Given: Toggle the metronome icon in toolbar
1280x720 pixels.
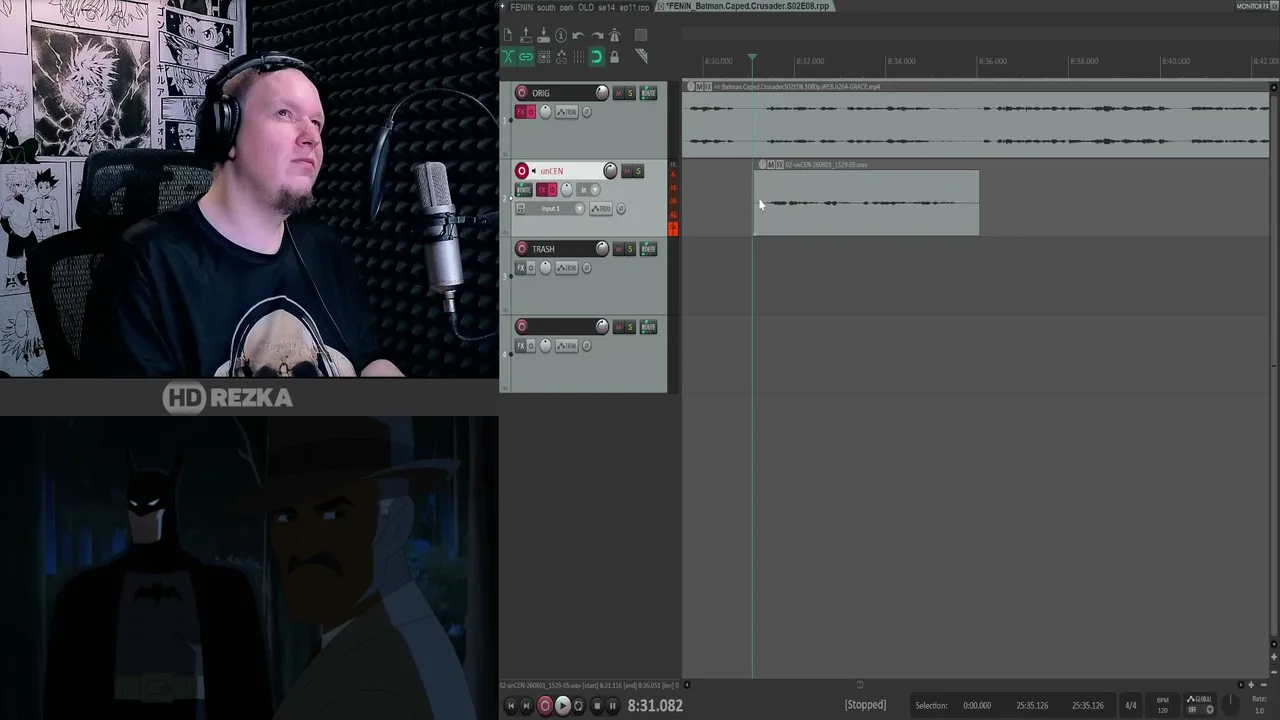Looking at the screenshot, I should coord(615,35).
